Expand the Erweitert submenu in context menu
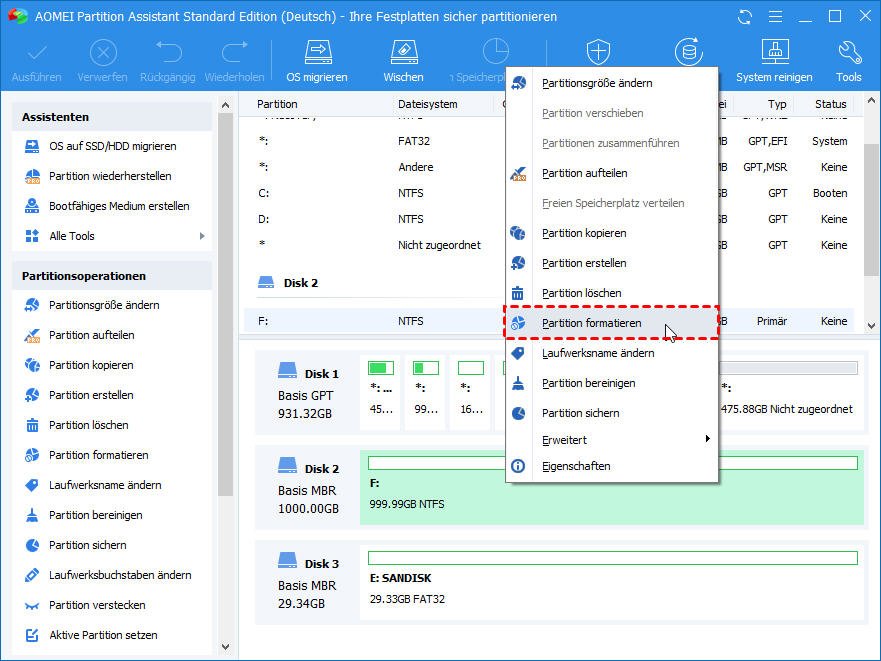This screenshot has width=881, height=661. tap(612, 440)
